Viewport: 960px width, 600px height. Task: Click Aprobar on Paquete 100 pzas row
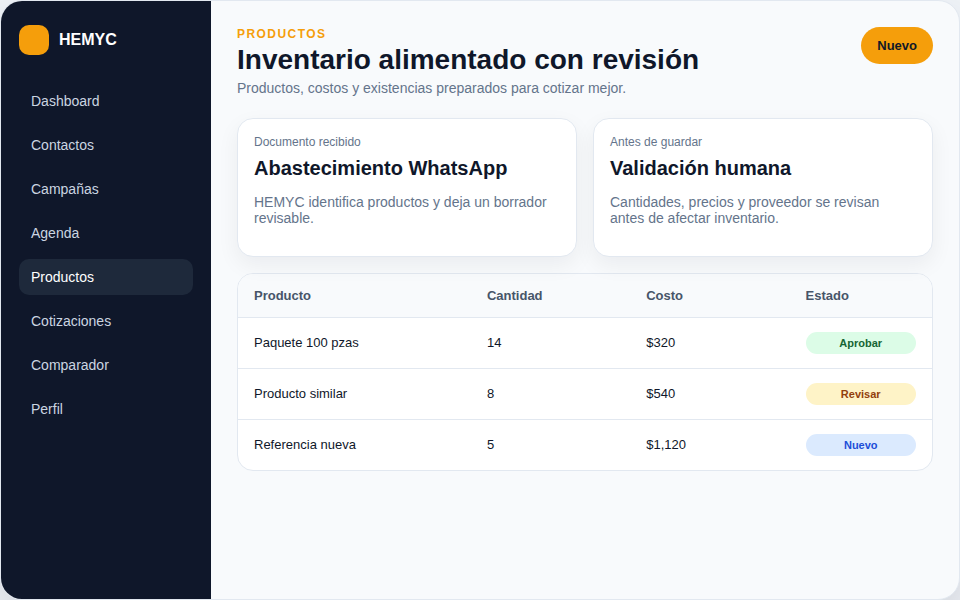(x=860, y=343)
